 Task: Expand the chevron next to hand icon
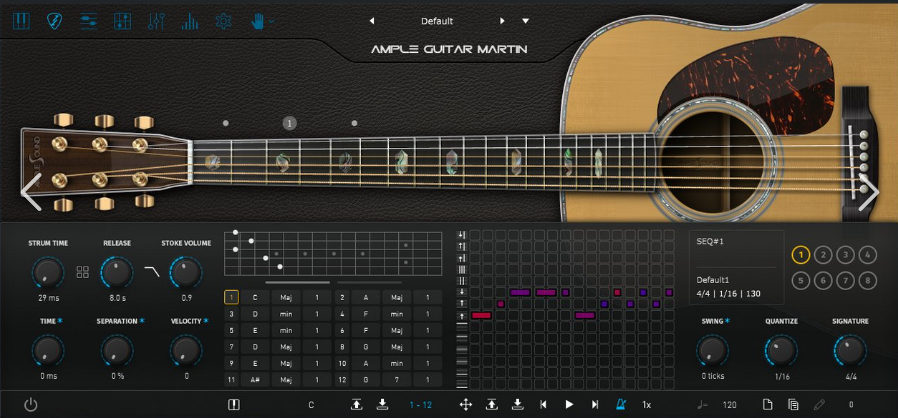pyautogui.click(x=271, y=21)
